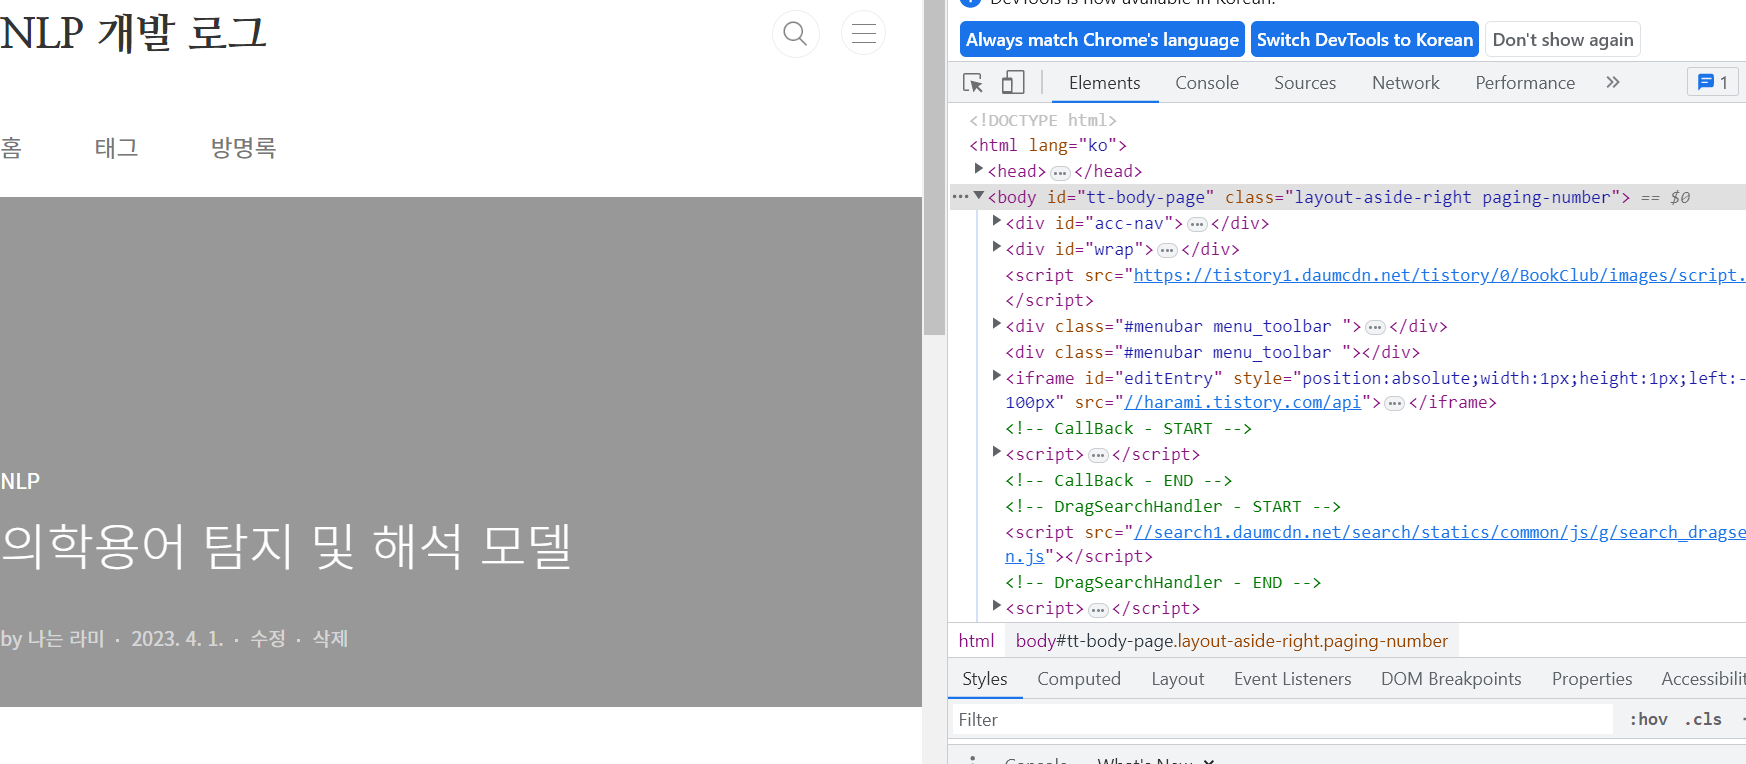
Task: Select the empty menu_toolbar div line
Action: coord(1212,352)
